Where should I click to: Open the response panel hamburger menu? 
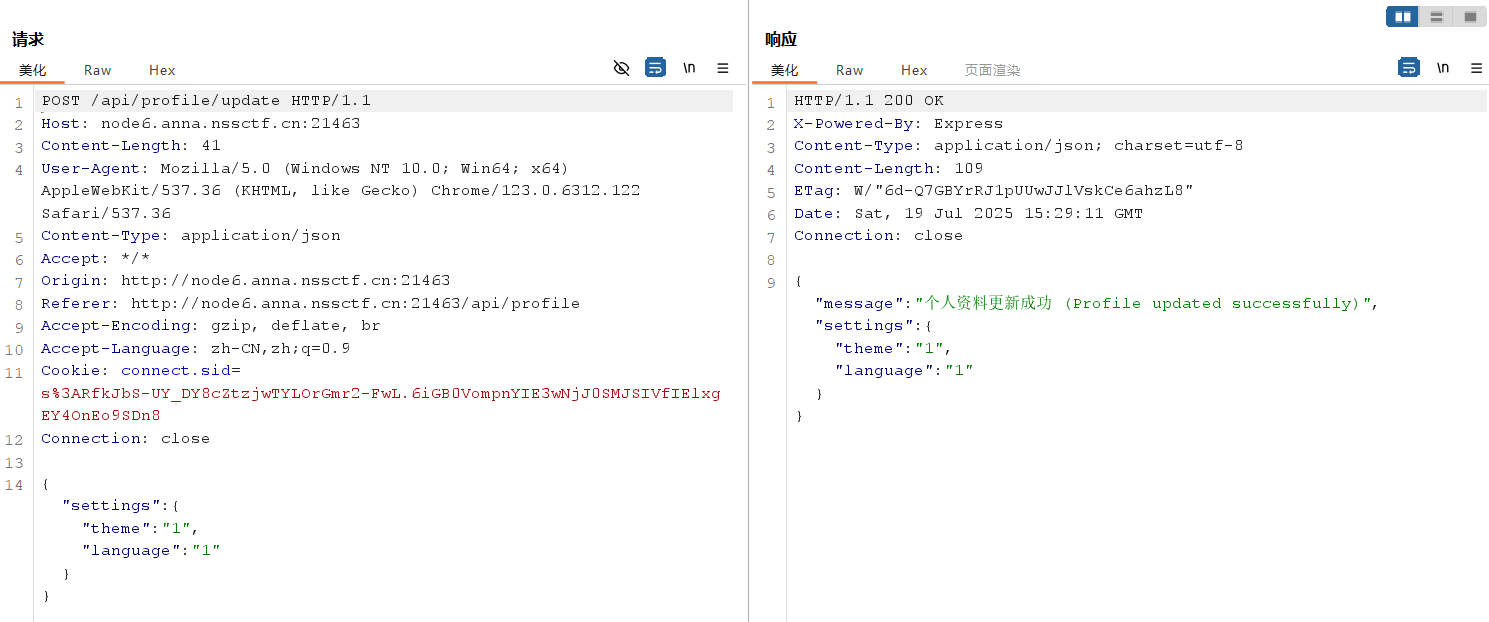coord(1476,68)
